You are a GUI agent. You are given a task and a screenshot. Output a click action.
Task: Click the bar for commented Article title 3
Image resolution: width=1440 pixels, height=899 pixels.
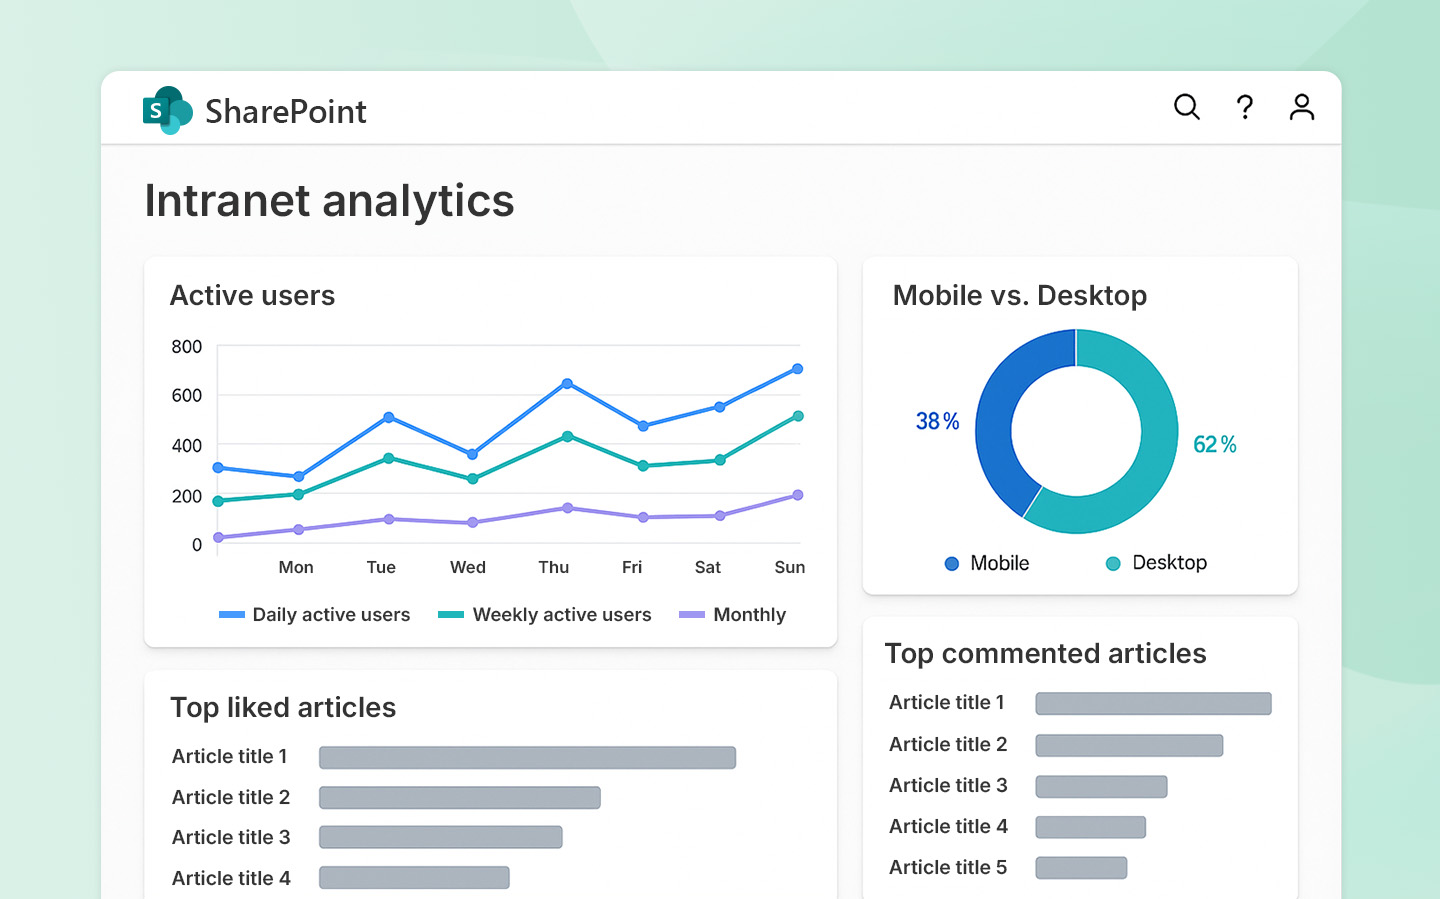[1101, 786]
